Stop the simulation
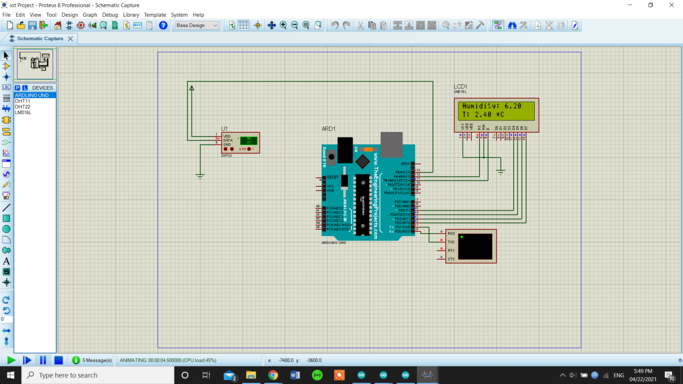 pyautogui.click(x=58, y=360)
